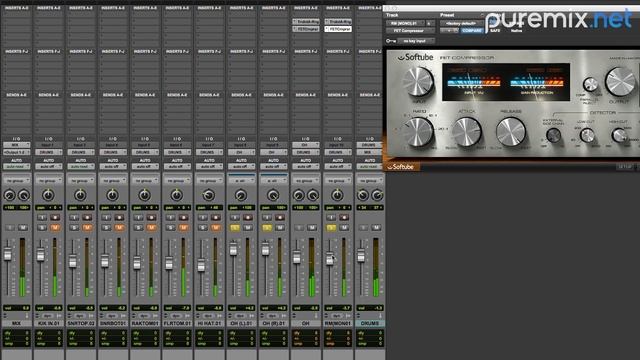Solo the OH (L).01 track
Image resolution: width=640 pixels, height=360 pixels.
[235, 227]
